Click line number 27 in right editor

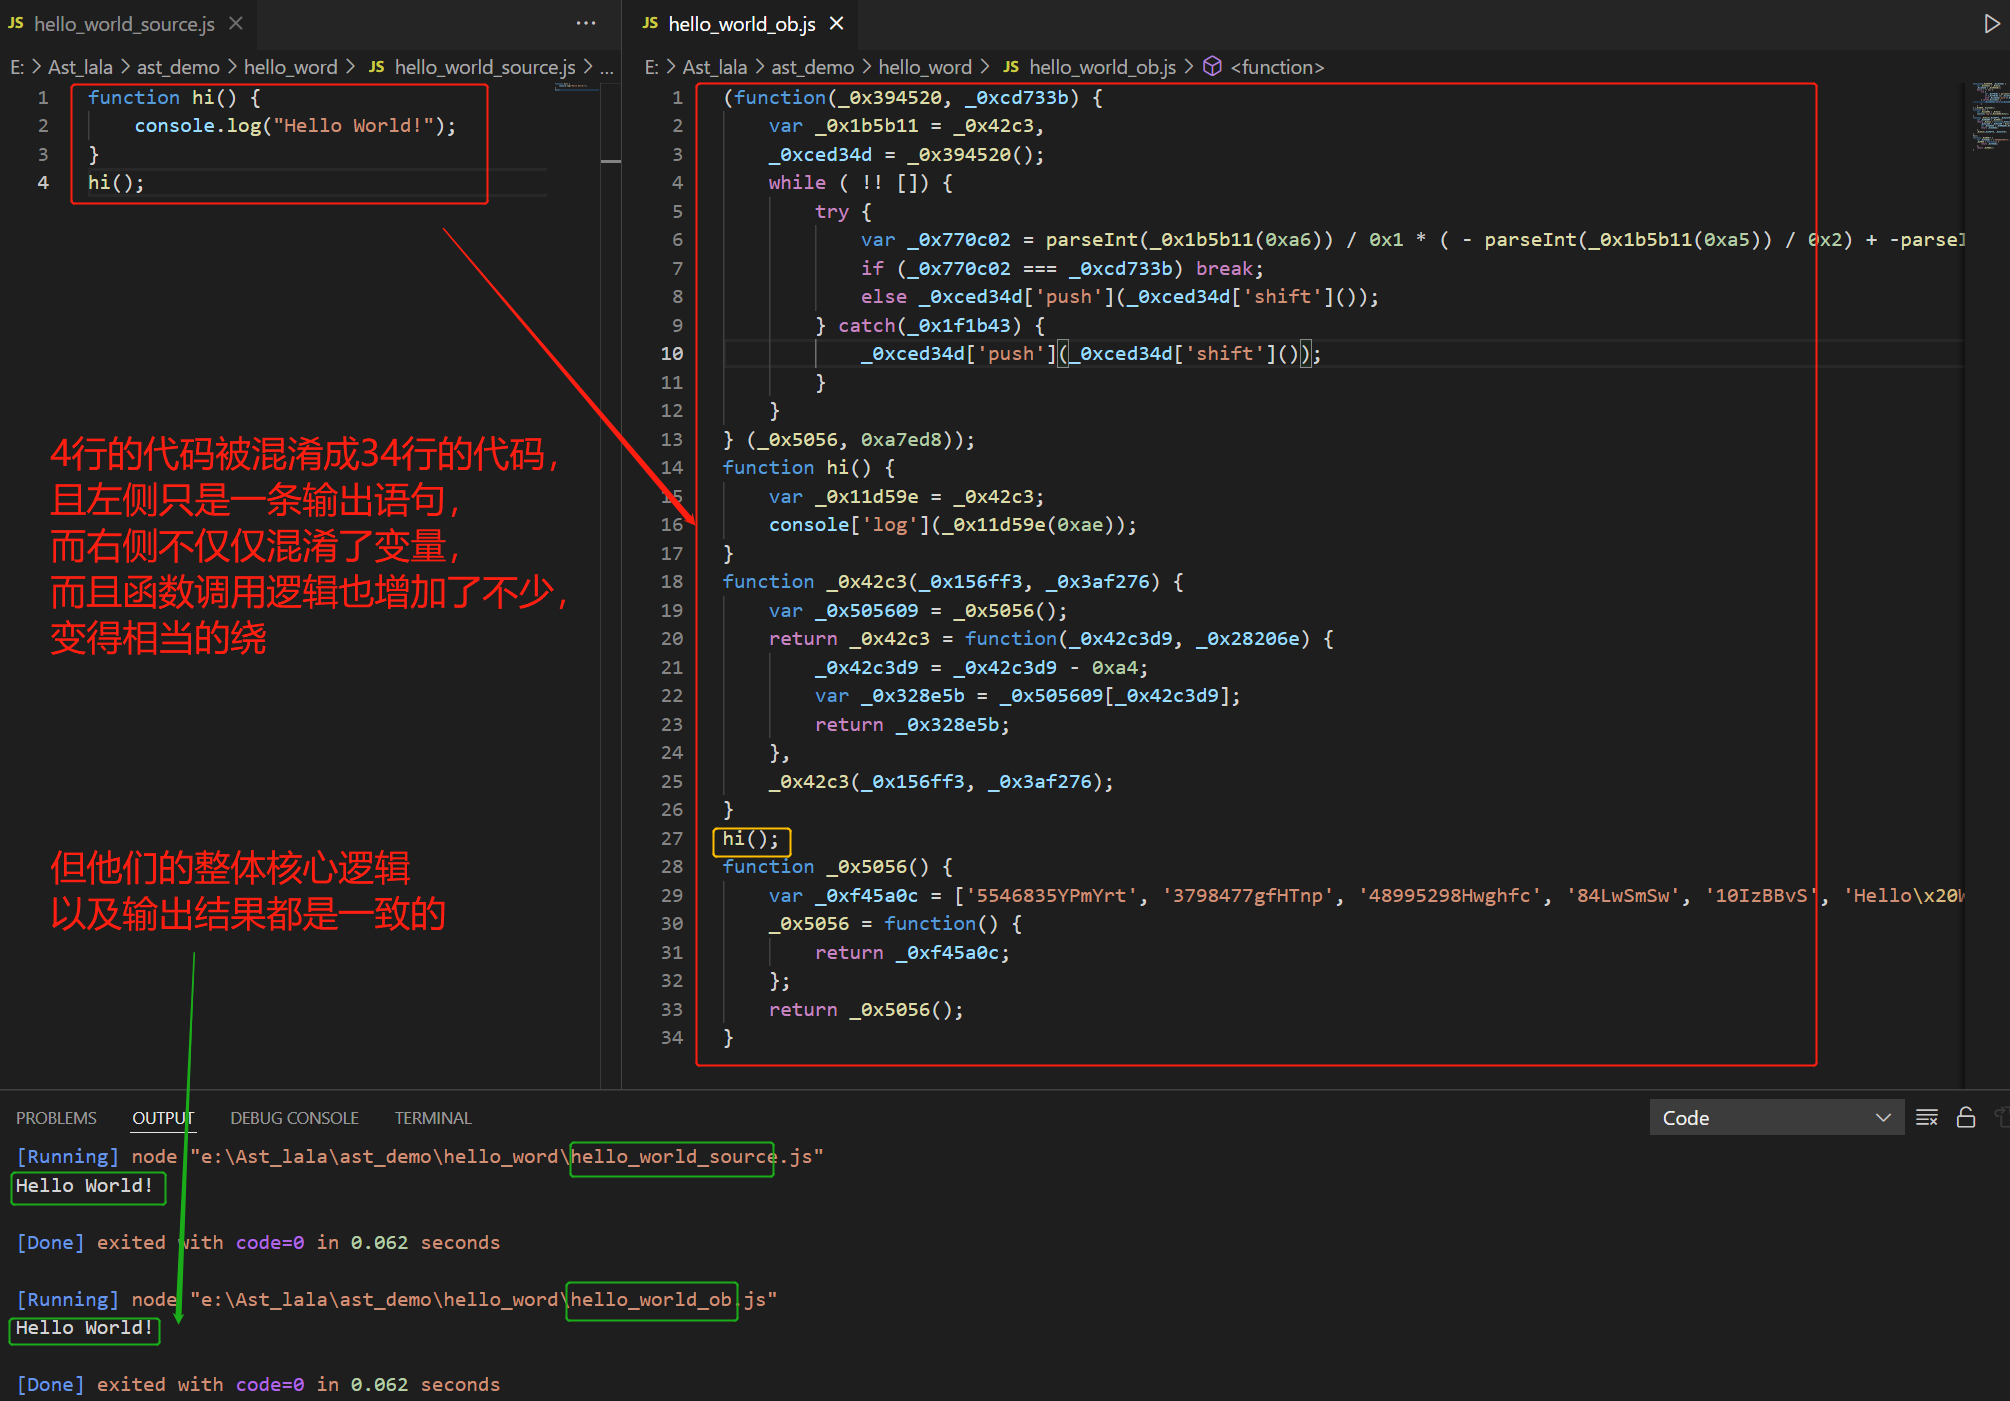tap(672, 838)
